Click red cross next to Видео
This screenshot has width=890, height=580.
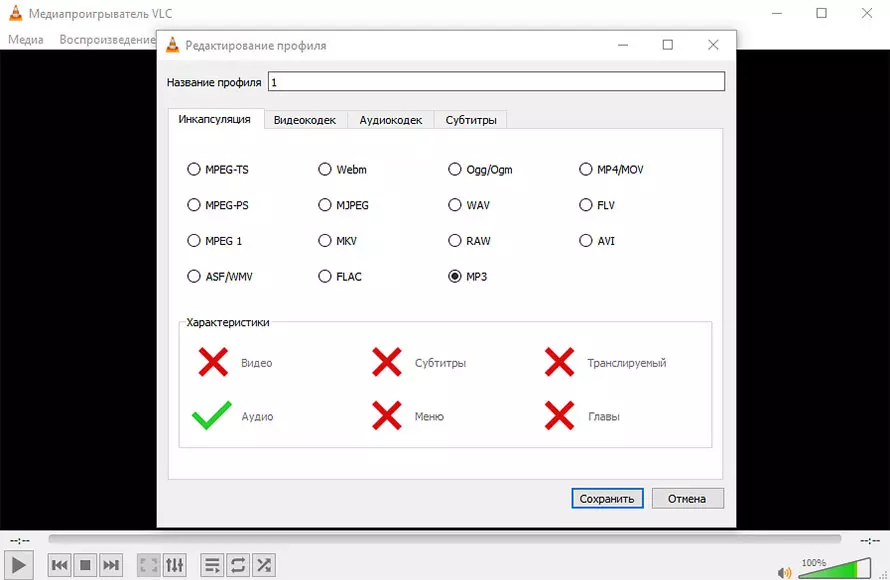213,362
